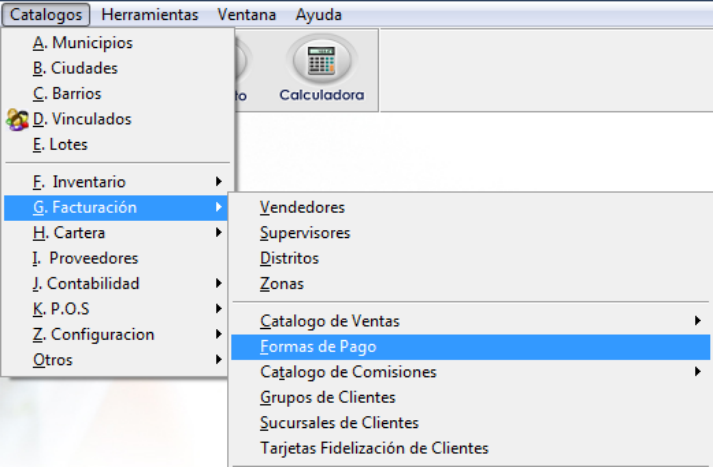Select Formas de Pago menu entry

point(470,347)
